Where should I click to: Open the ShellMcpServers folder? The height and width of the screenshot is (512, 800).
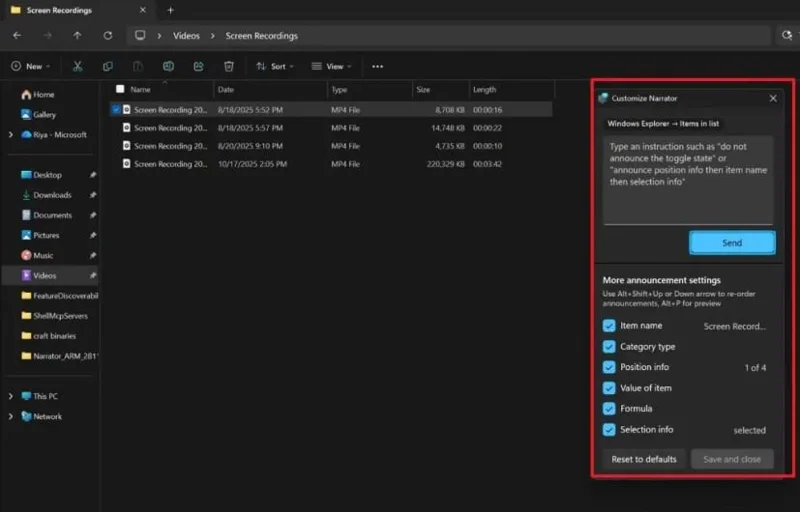[55, 316]
